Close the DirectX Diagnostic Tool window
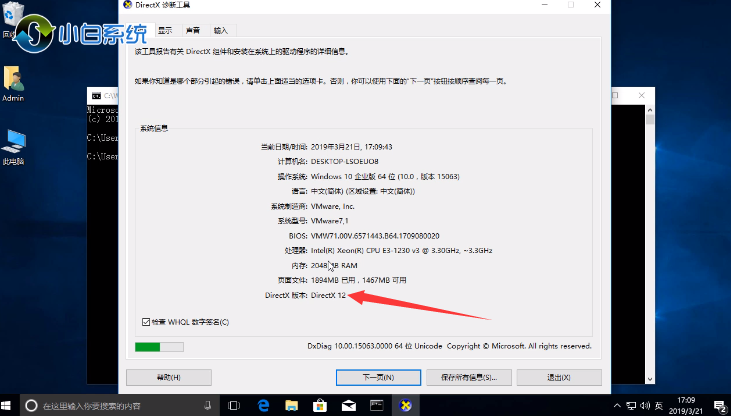Image resolution: width=731 pixels, height=416 pixels. pos(597,5)
